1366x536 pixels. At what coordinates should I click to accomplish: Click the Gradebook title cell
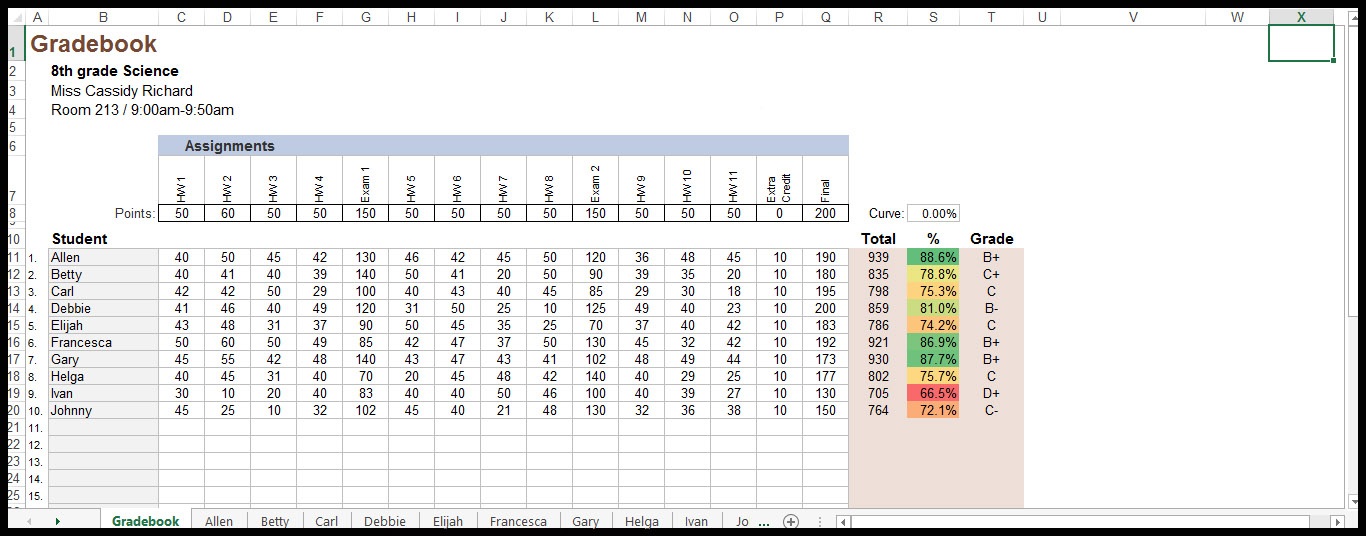tap(94, 44)
